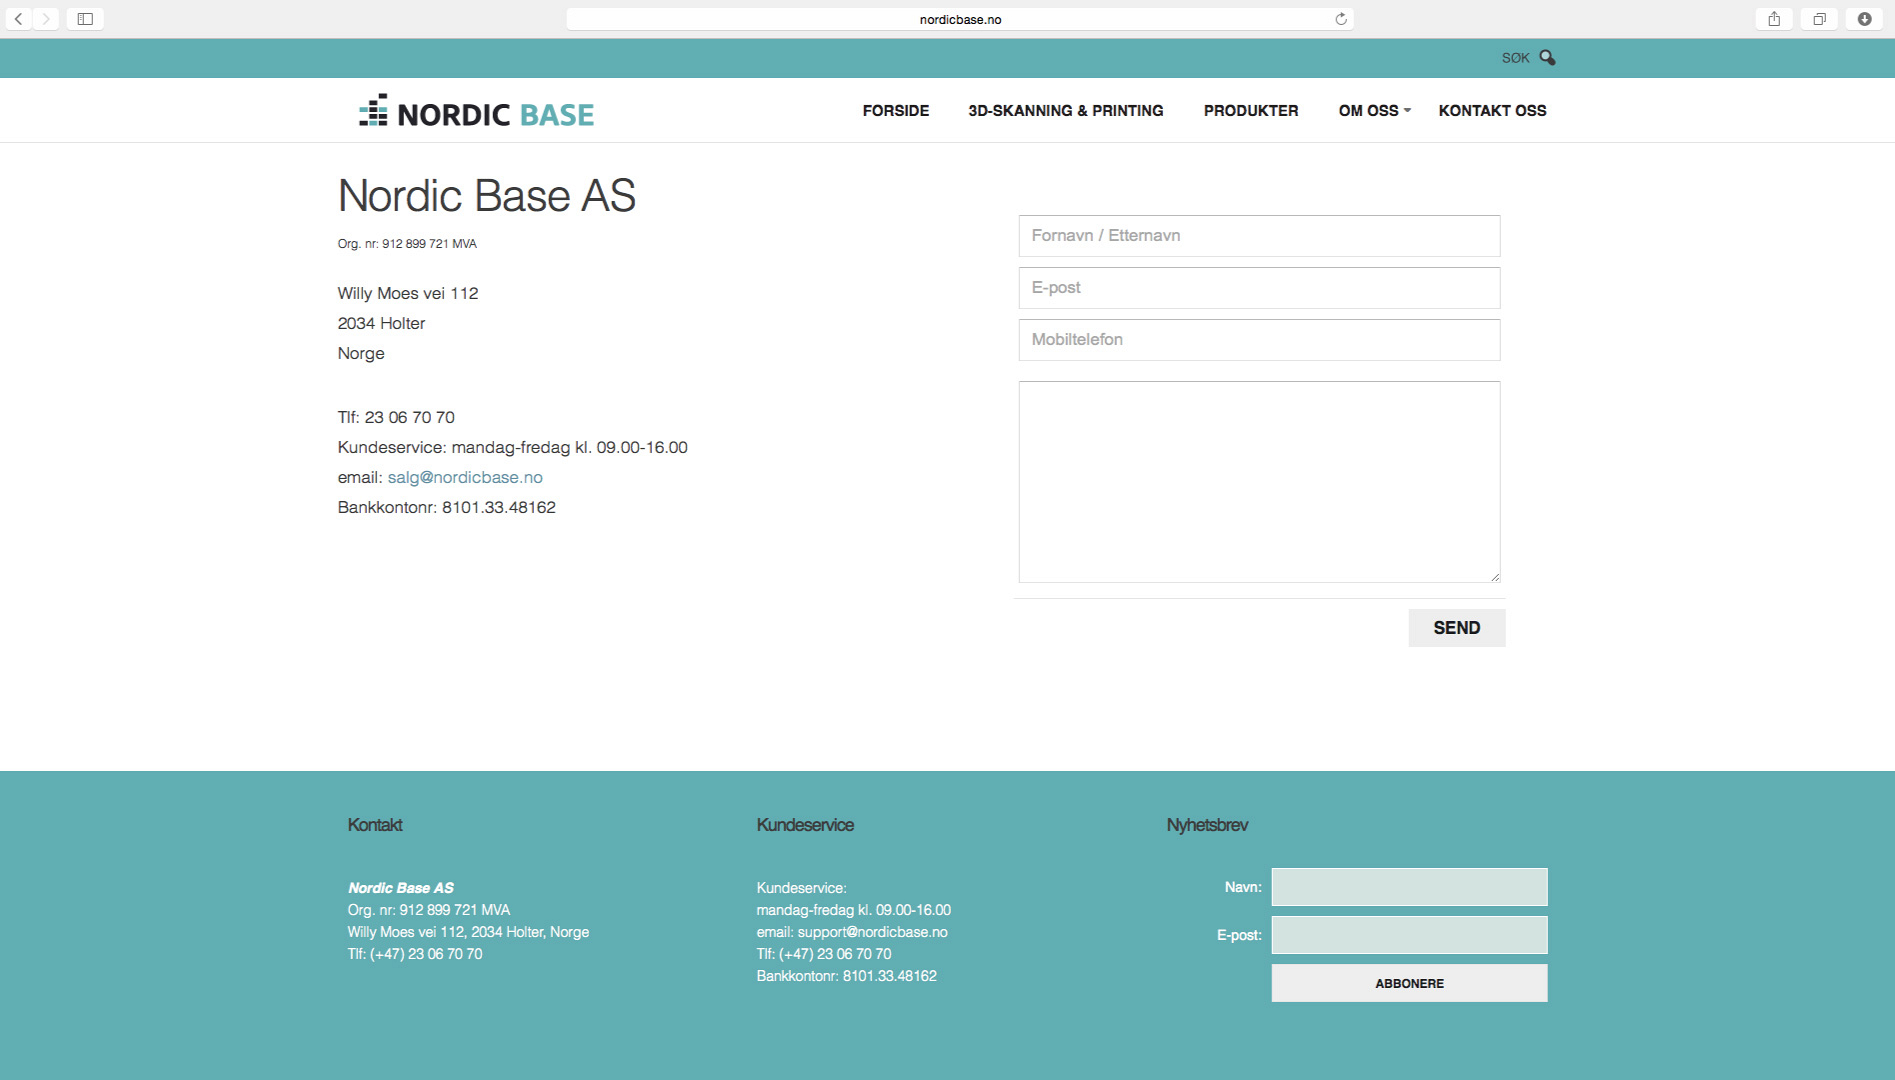Expand the OM OSS dropdown menu
This screenshot has width=1895, height=1080.
point(1375,111)
